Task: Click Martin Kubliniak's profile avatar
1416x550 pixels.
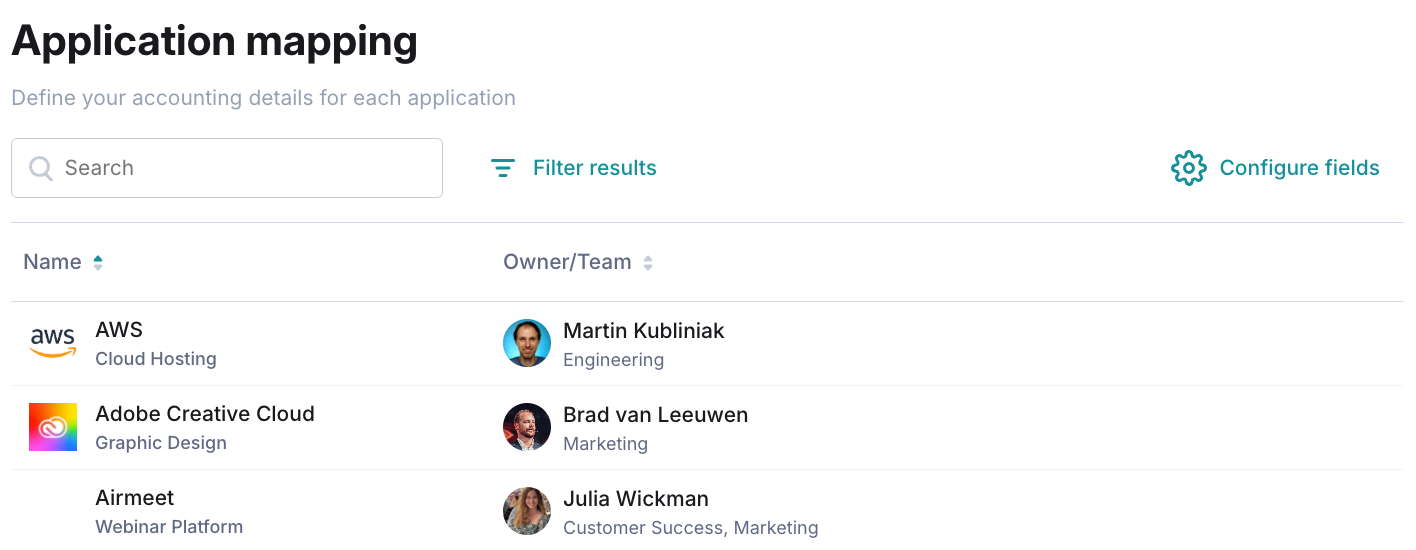Action: pyautogui.click(x=527, y=343)
